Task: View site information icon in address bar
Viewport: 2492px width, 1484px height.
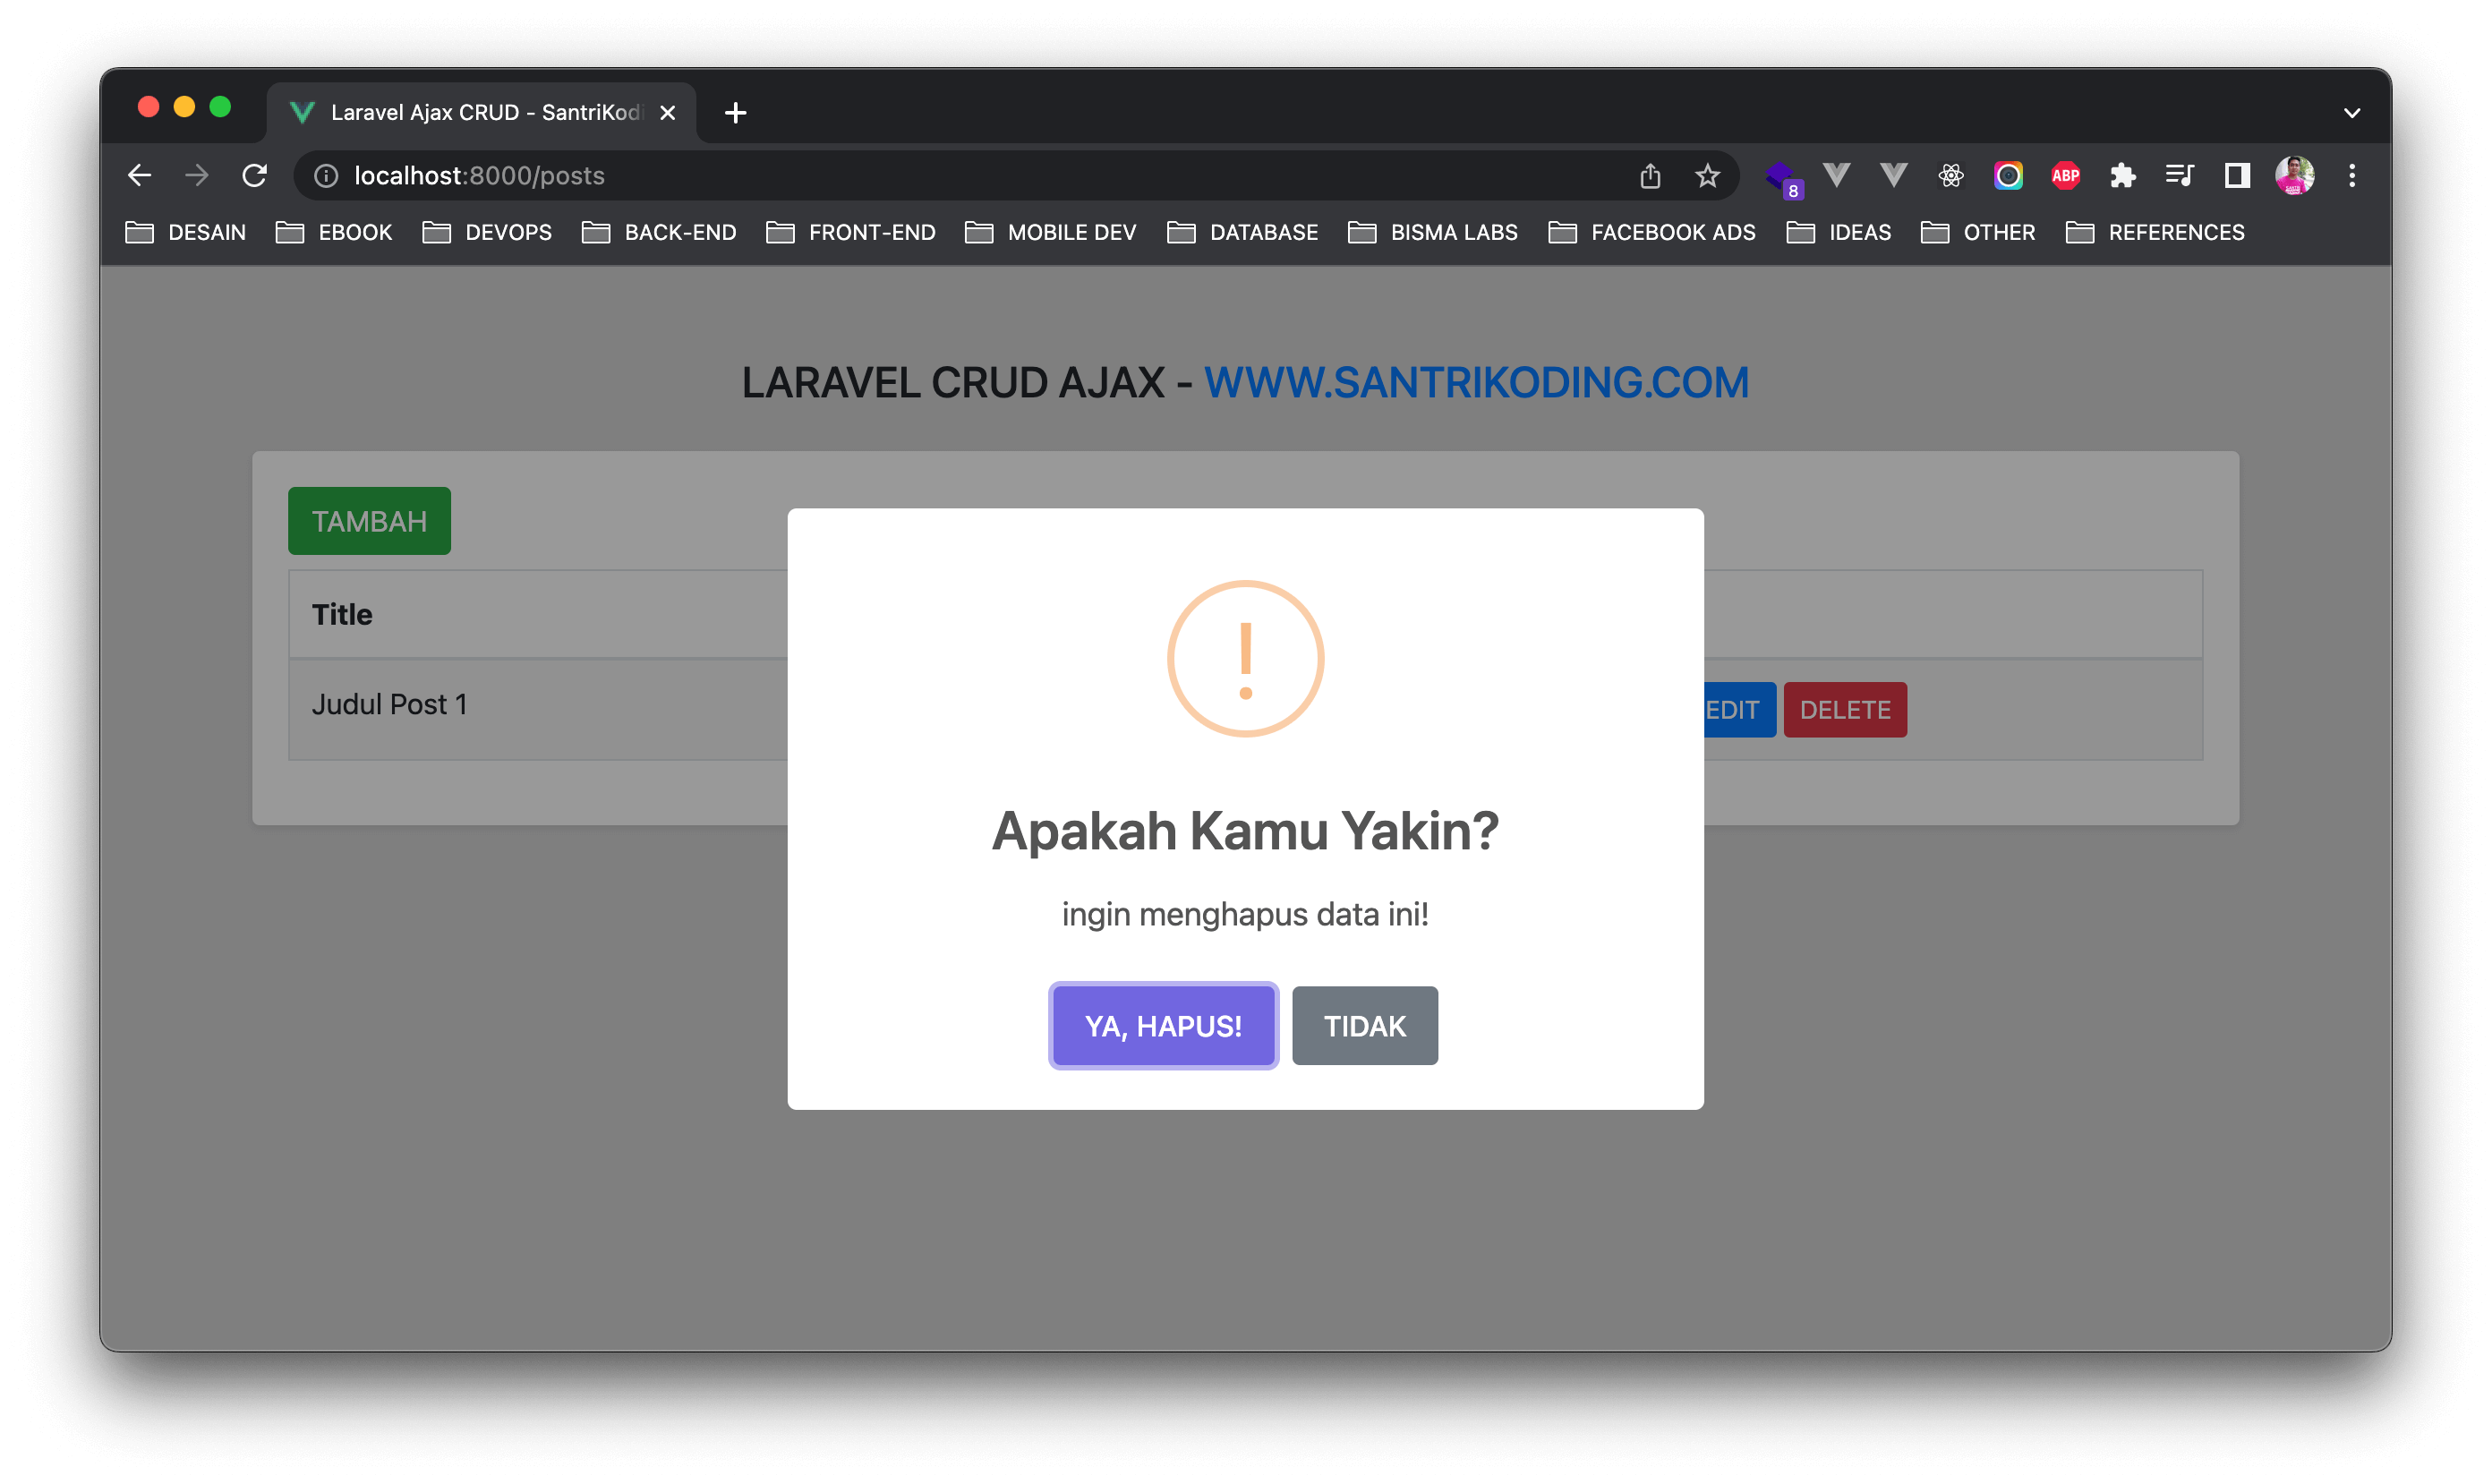Action: coord(326,176)
